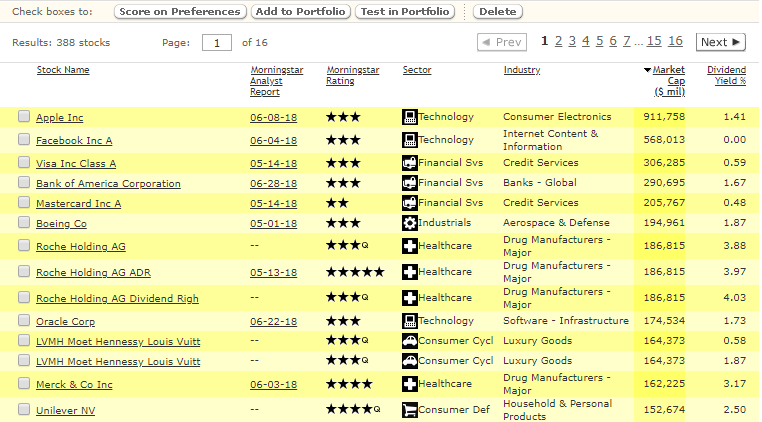The width and height of the screenshot is (762, 422).
Task: Click Technology sector icon in Facebook Inc A row
Action: point(410,140)
